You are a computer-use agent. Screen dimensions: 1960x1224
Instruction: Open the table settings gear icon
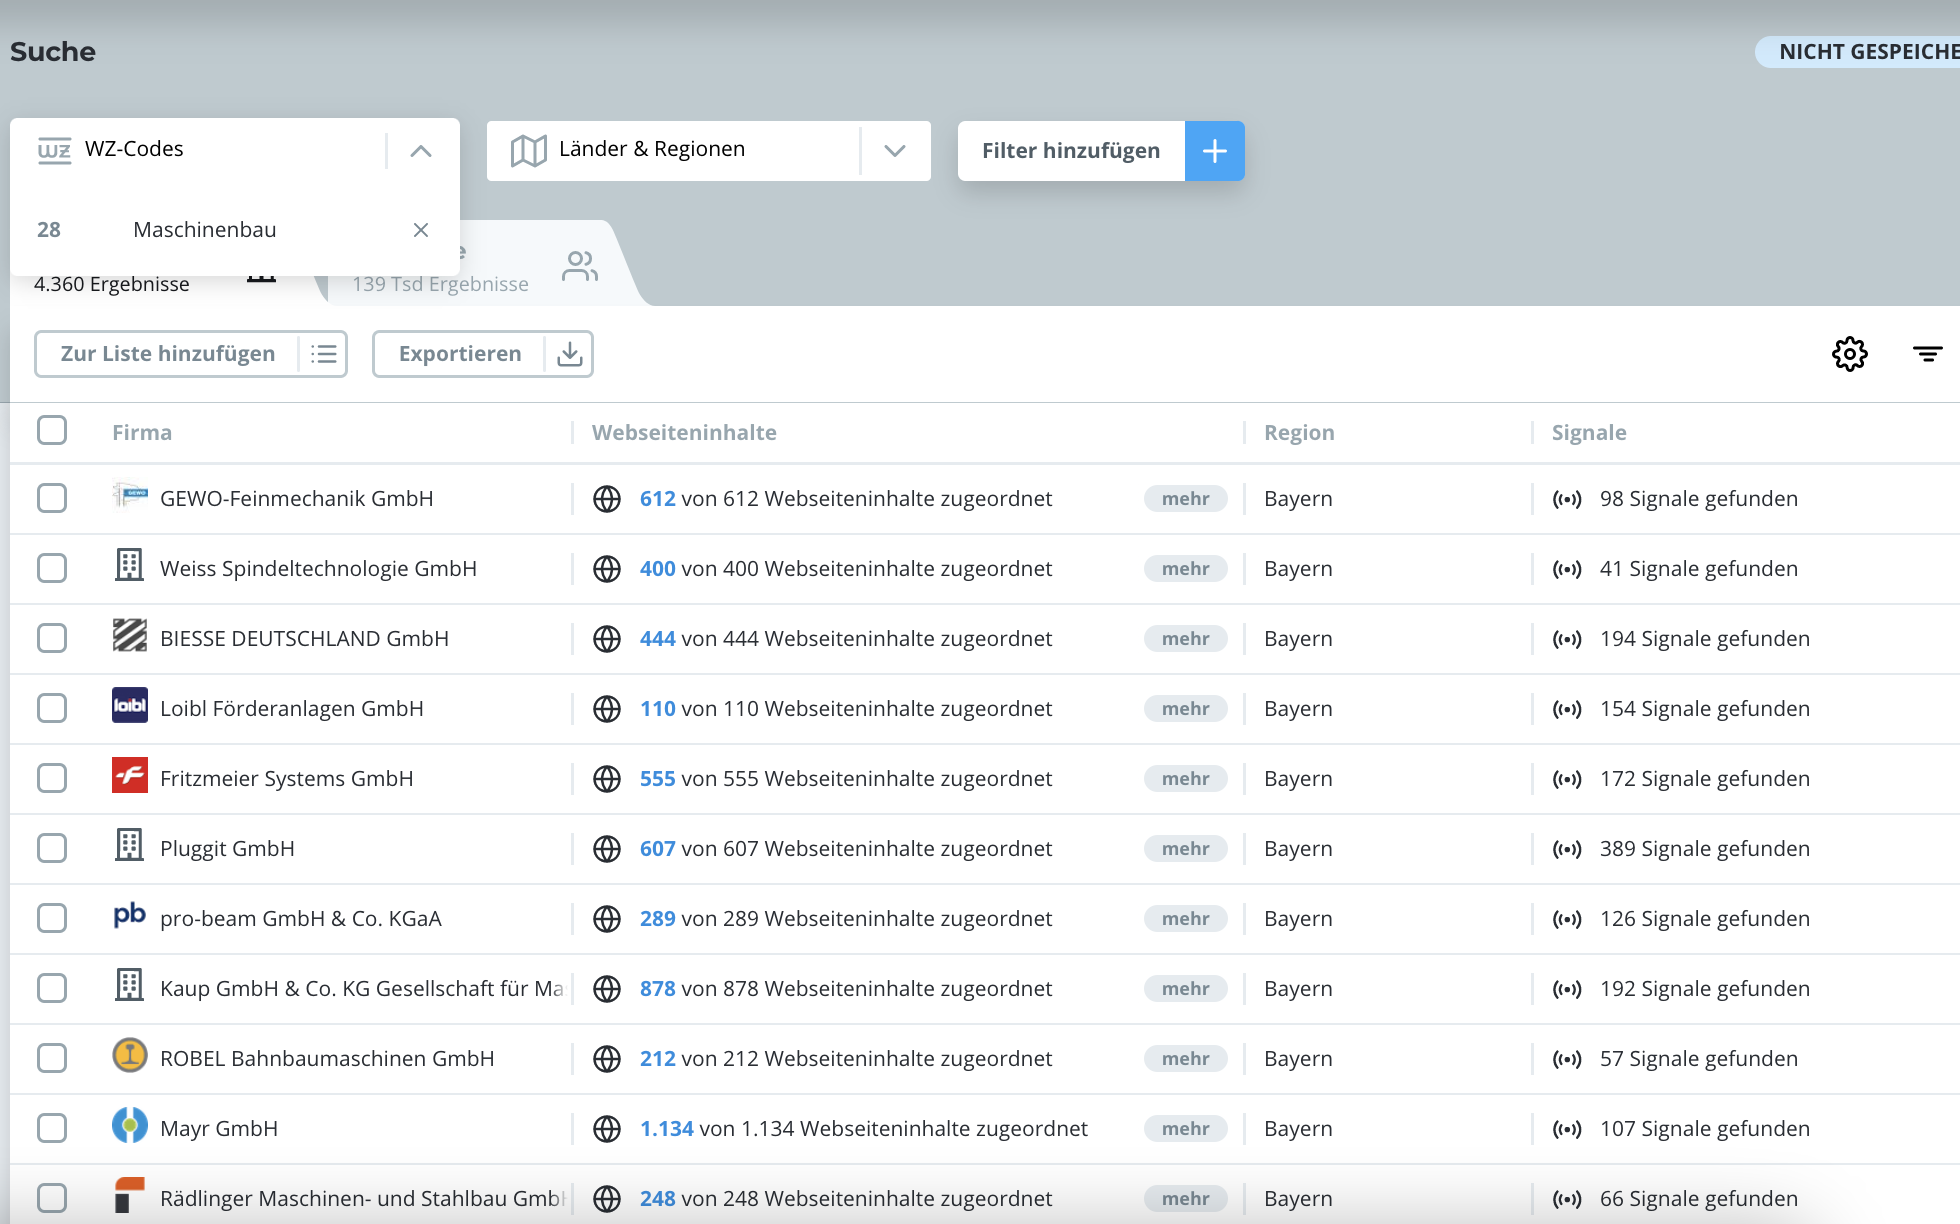(x=1849, y=354)
